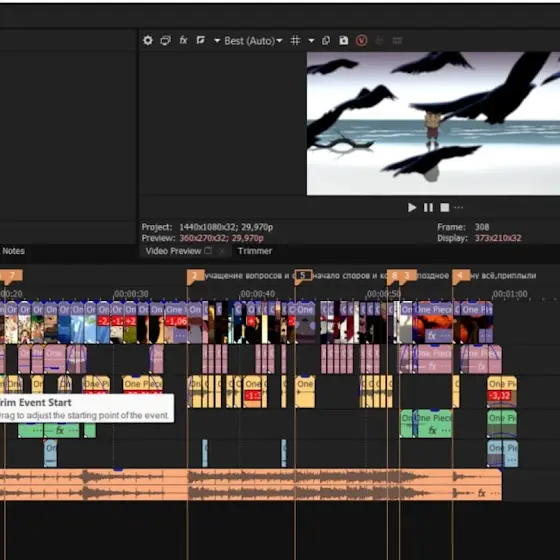Click Preview on External Monitor icon
The height and width of the screenshot is (560, 560).
tap(165, 40)
